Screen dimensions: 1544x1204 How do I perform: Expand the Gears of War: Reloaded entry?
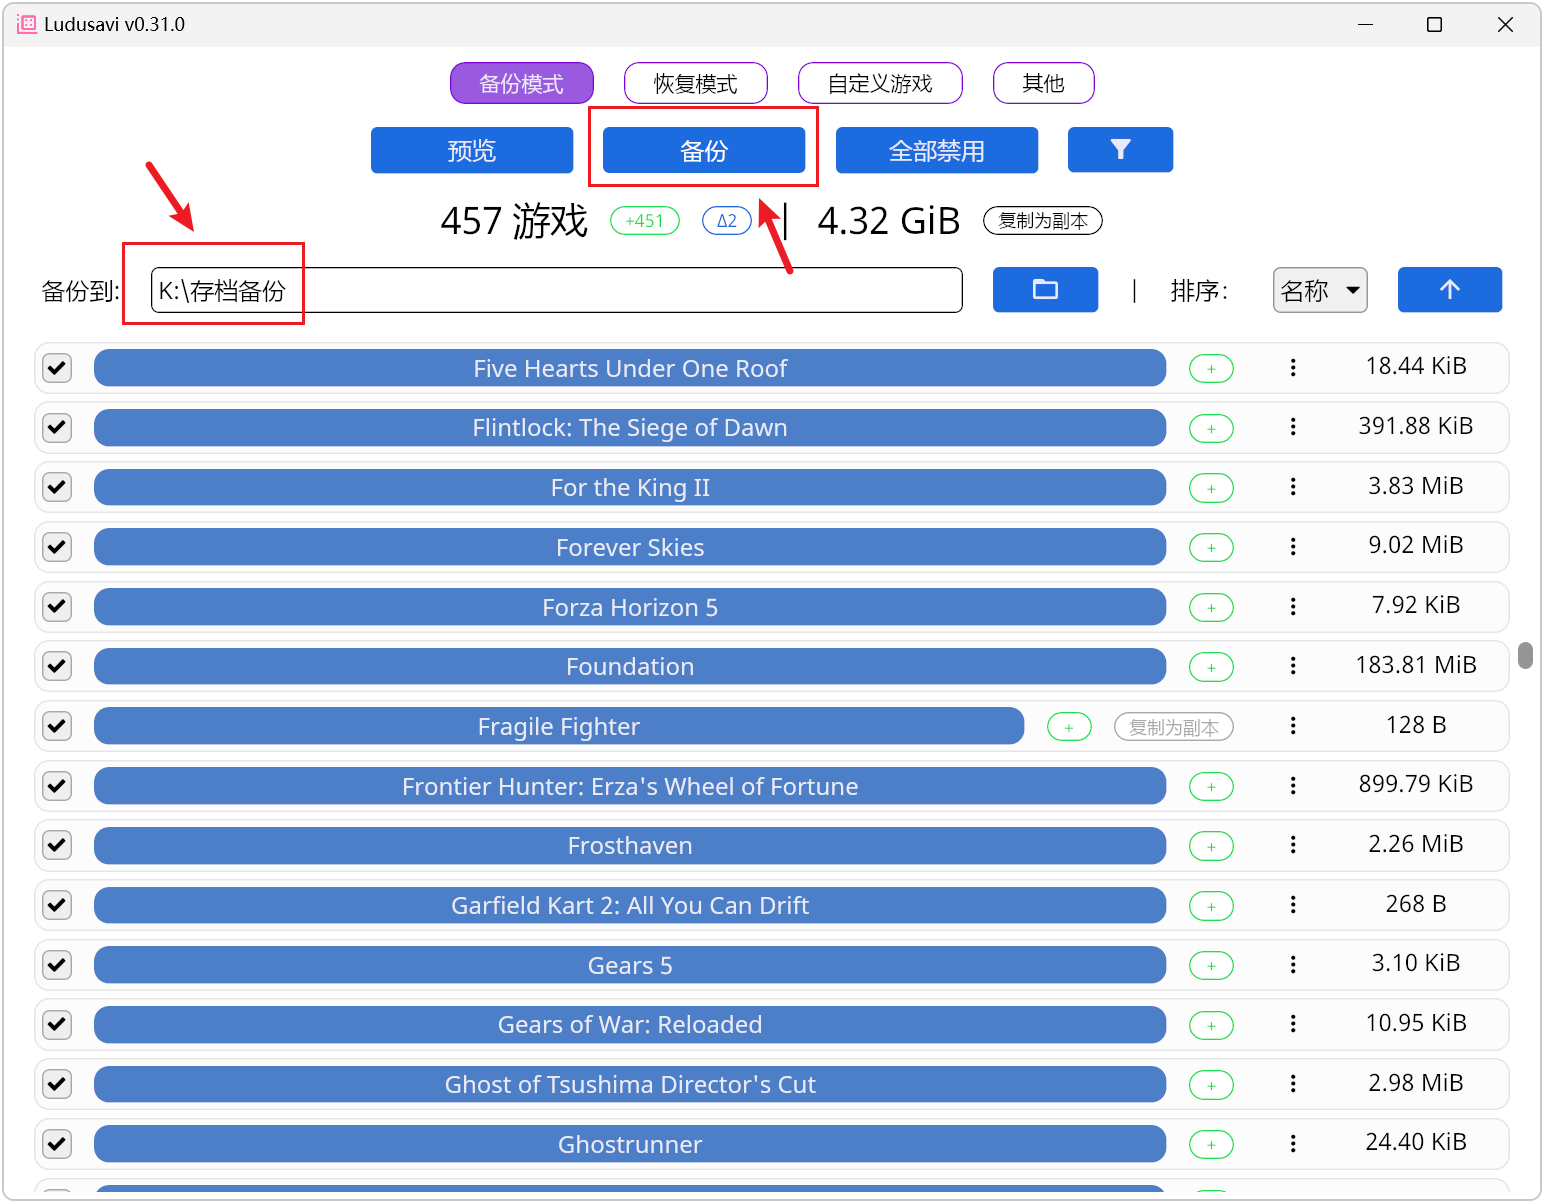(x=630, y=1024)
